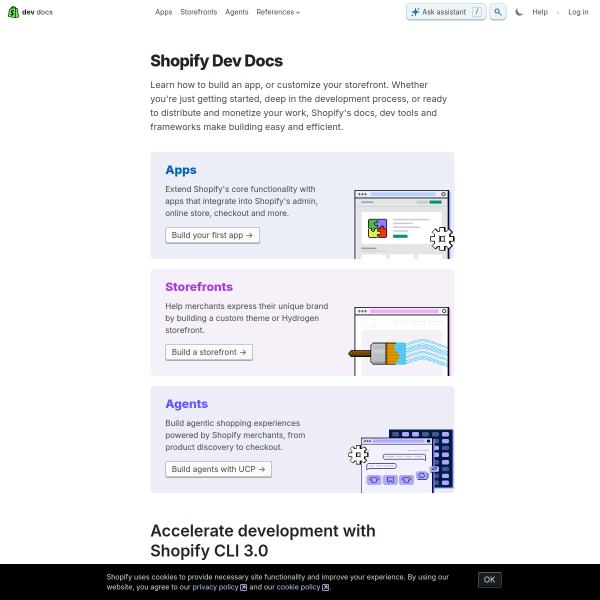Click Build your first app button
600x600 pixels.
pos(212,235)
